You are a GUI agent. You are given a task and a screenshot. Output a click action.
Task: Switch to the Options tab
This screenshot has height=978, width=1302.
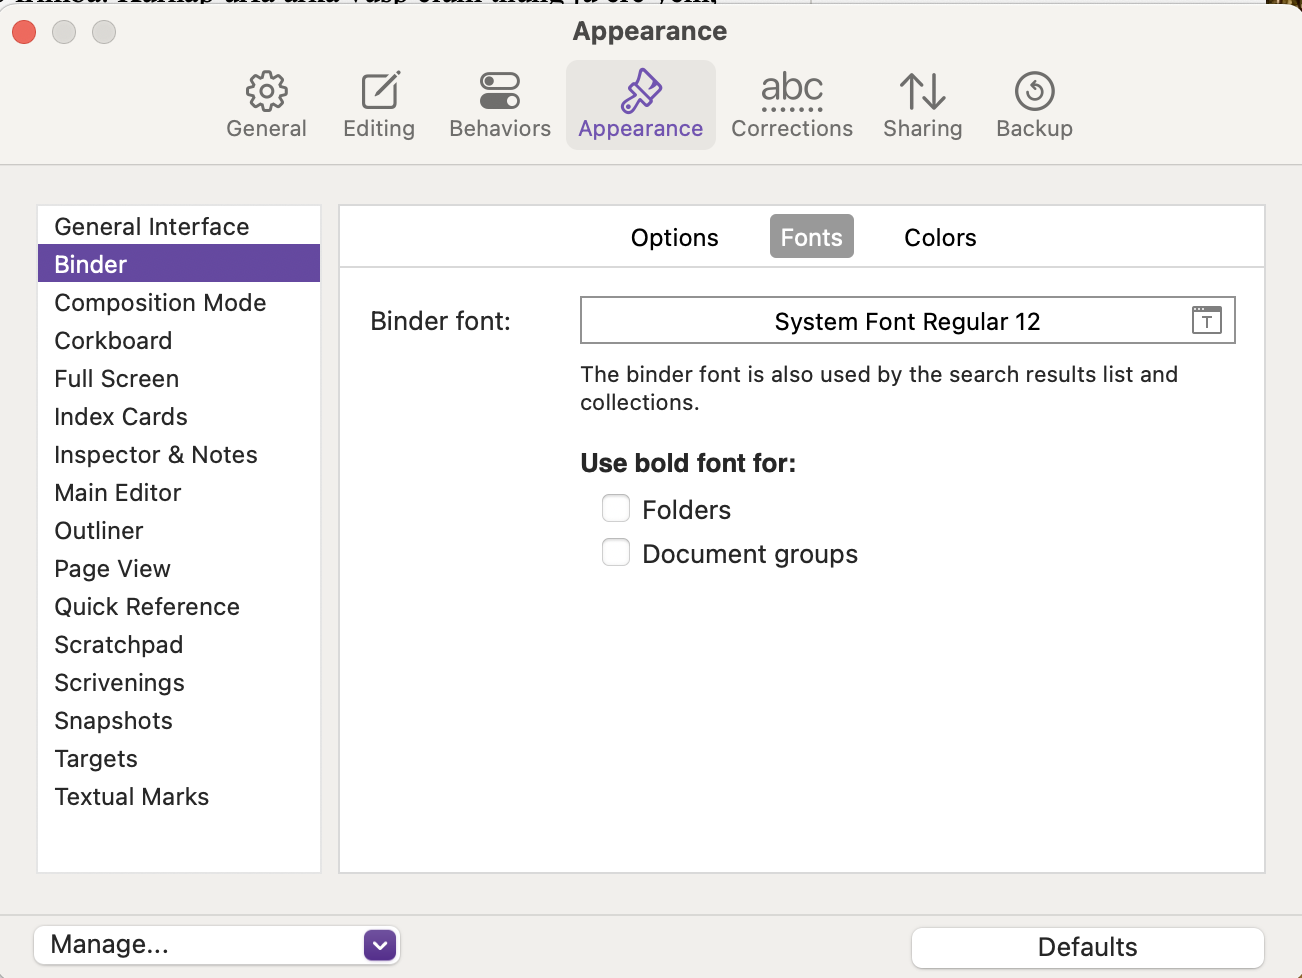(x=674, y=238)
